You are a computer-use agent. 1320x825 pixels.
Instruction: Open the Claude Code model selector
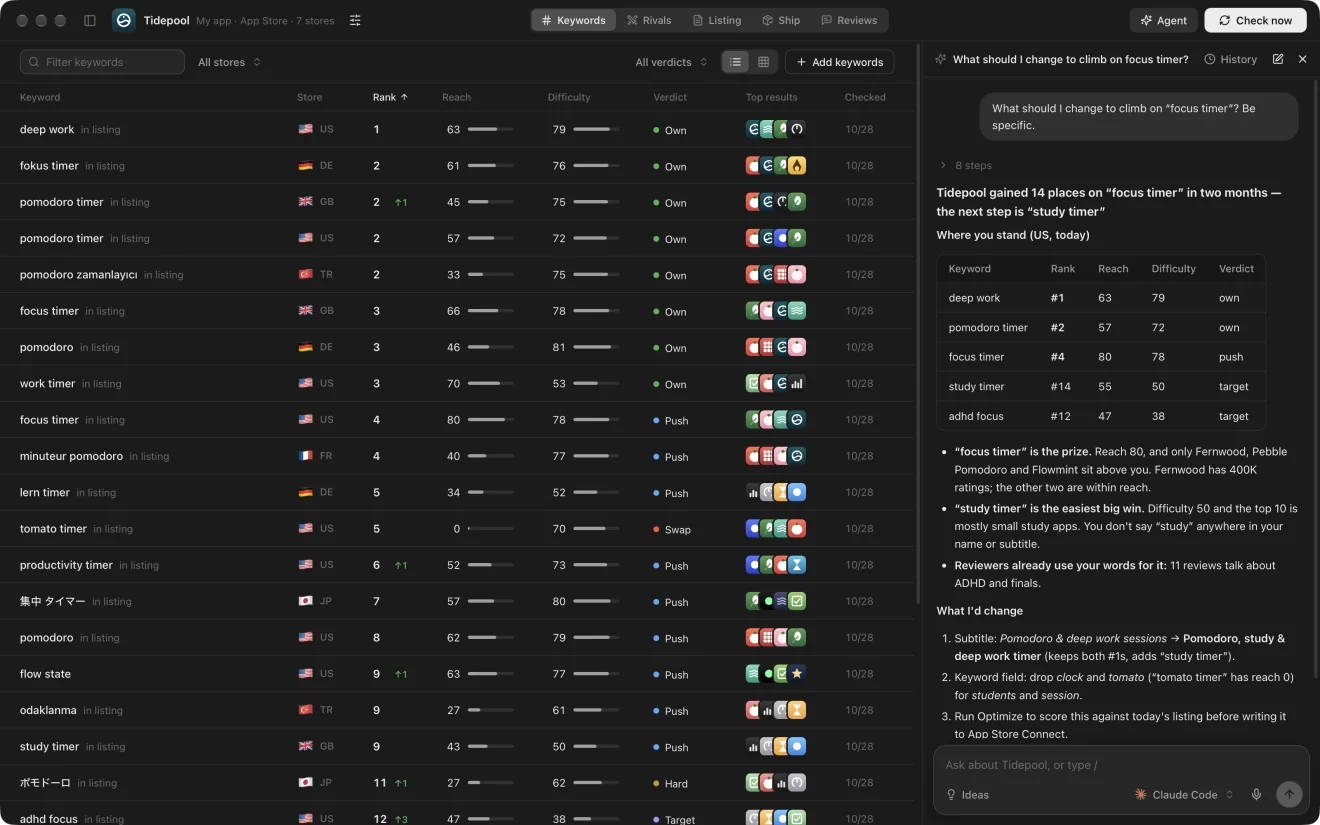pos(1184,795)
